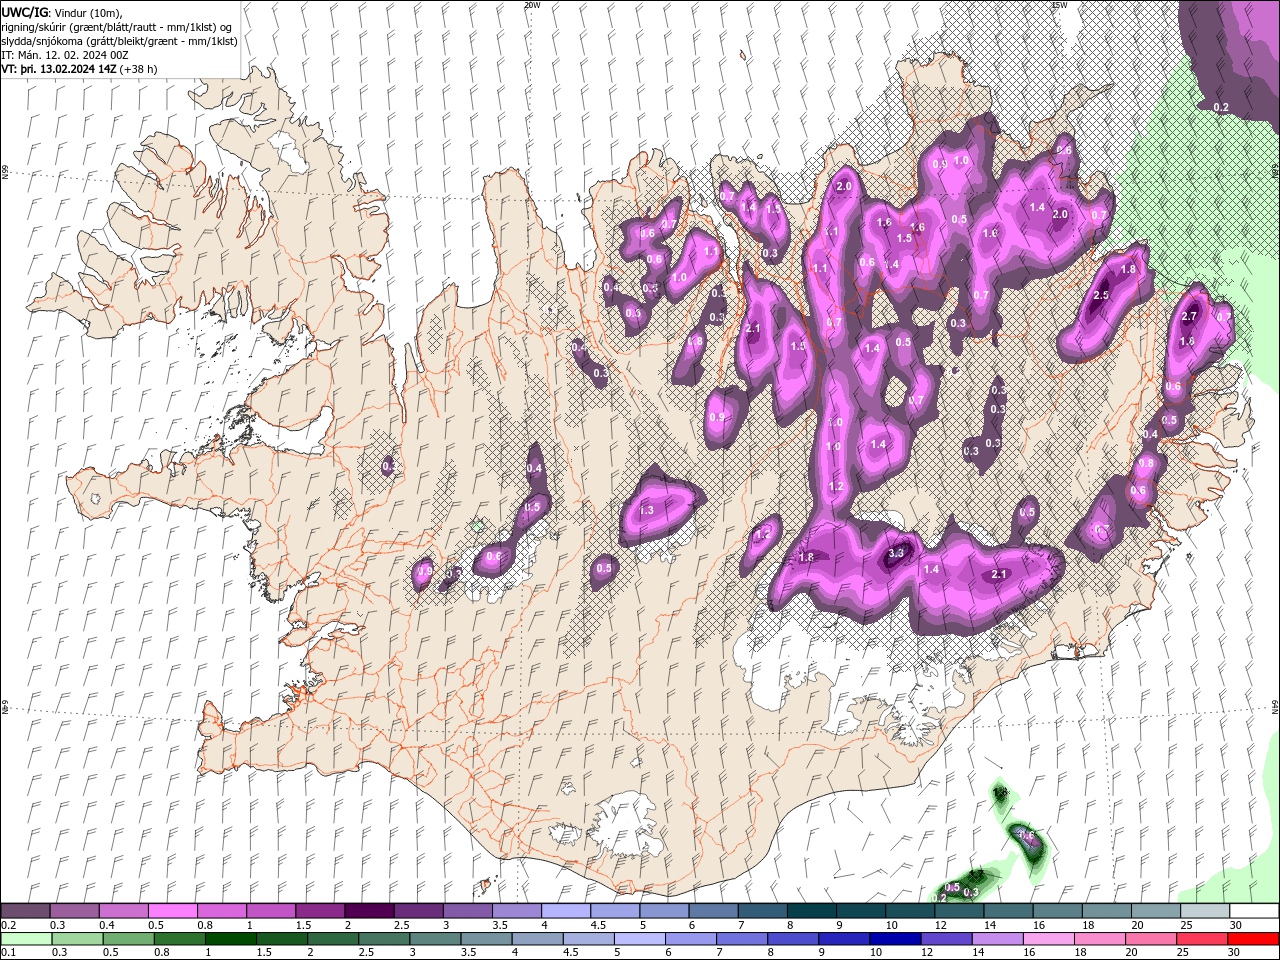Select bottom legend swatch between 1 and 1.5

(229, 939)
